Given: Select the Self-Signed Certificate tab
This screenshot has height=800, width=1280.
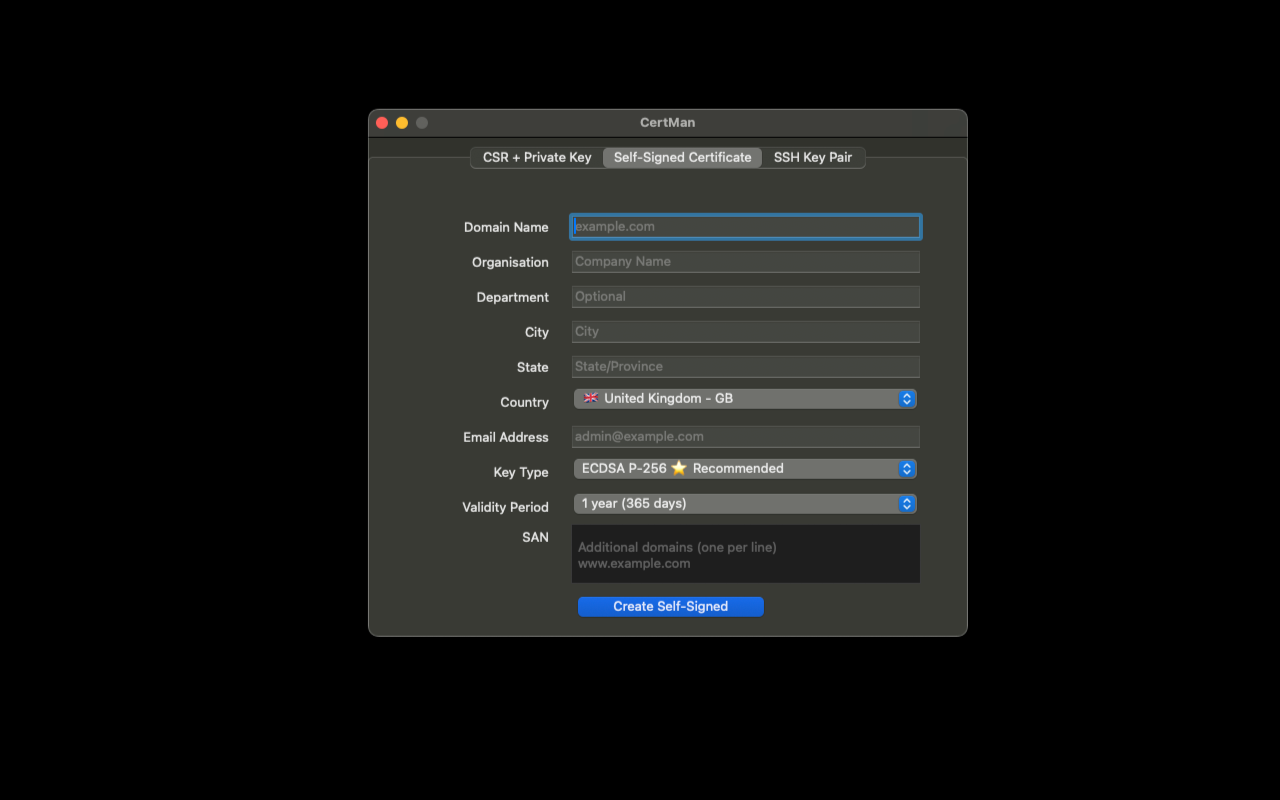Looking at the screenshot, I should [682, 157].
